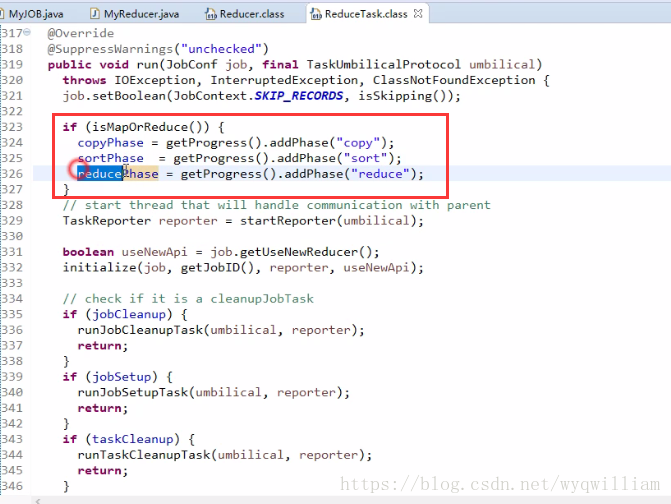Click the "copy" string literal

(x=358, y=142)
